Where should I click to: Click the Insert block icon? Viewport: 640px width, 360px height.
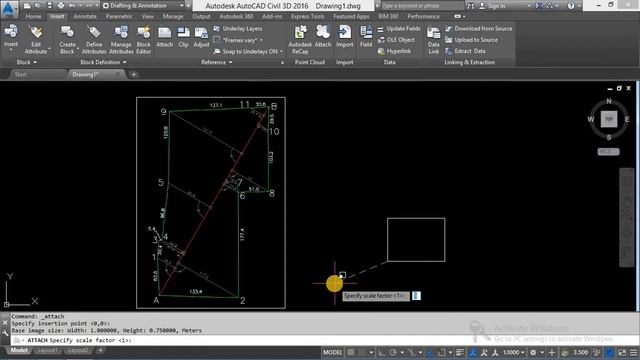pyautogui.click(x=11, y=32)
